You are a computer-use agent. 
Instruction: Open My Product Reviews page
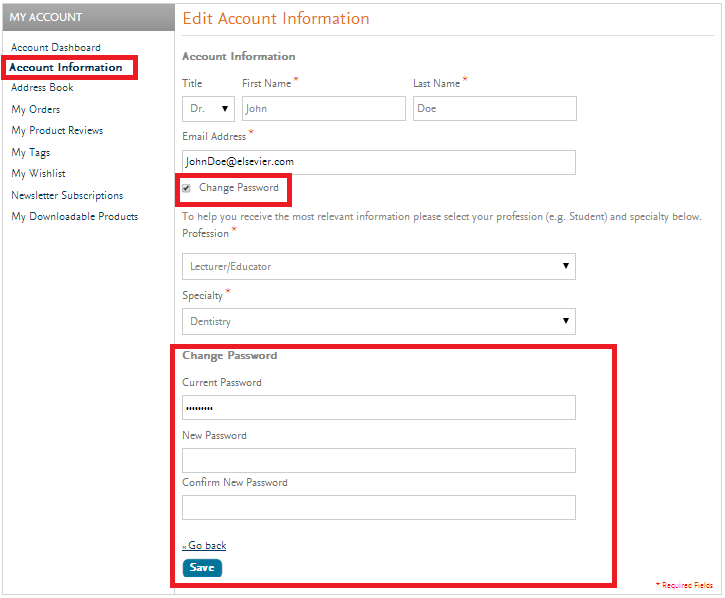57,130
